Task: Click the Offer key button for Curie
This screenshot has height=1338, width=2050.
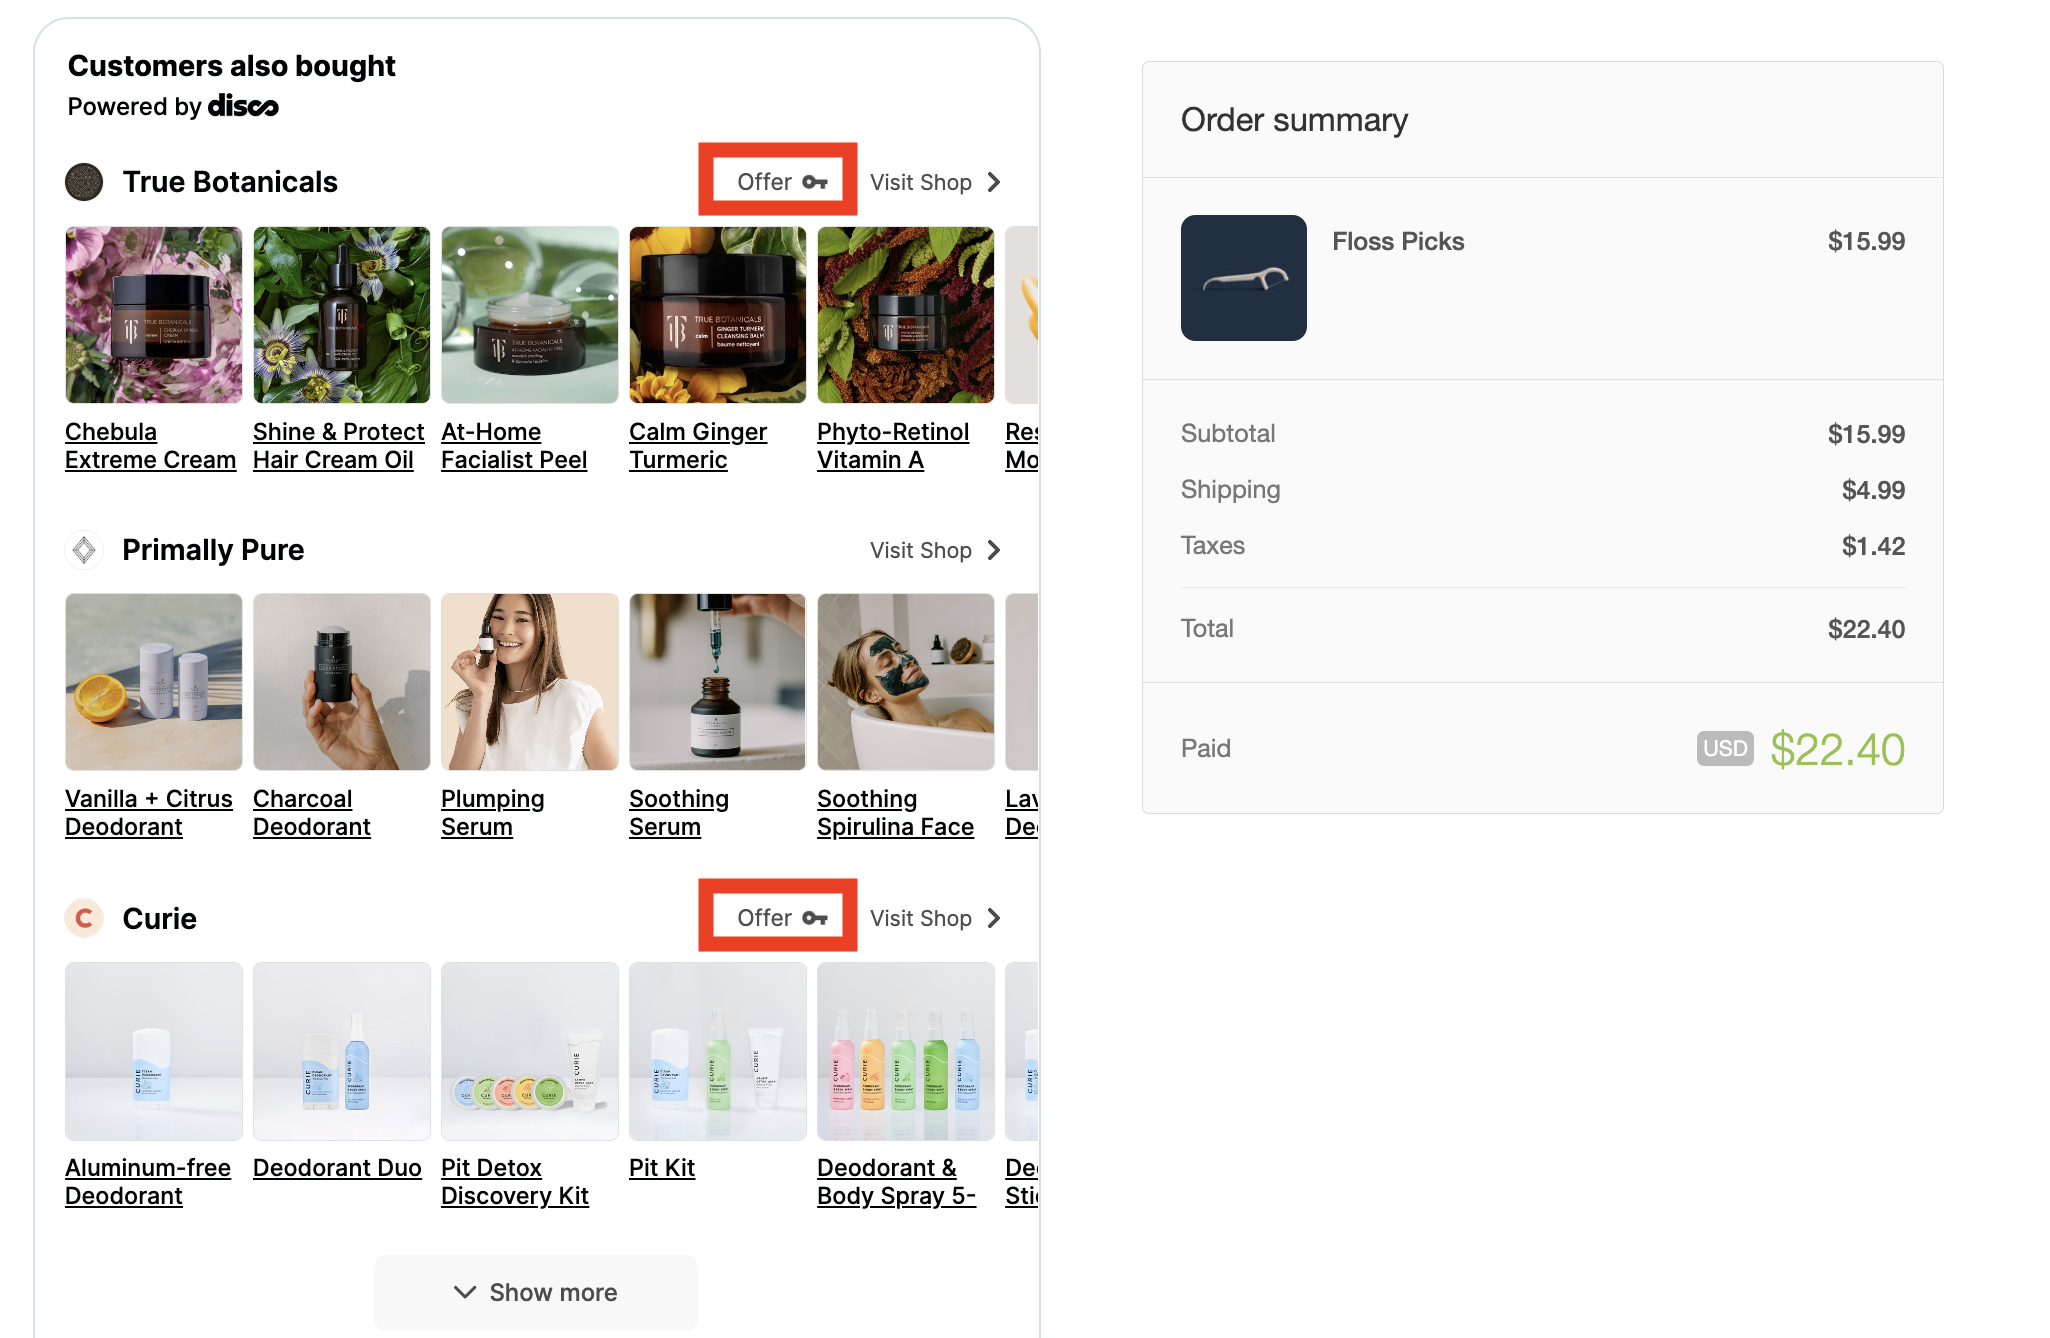Action: pyautogui.click(x=782, y=918)
